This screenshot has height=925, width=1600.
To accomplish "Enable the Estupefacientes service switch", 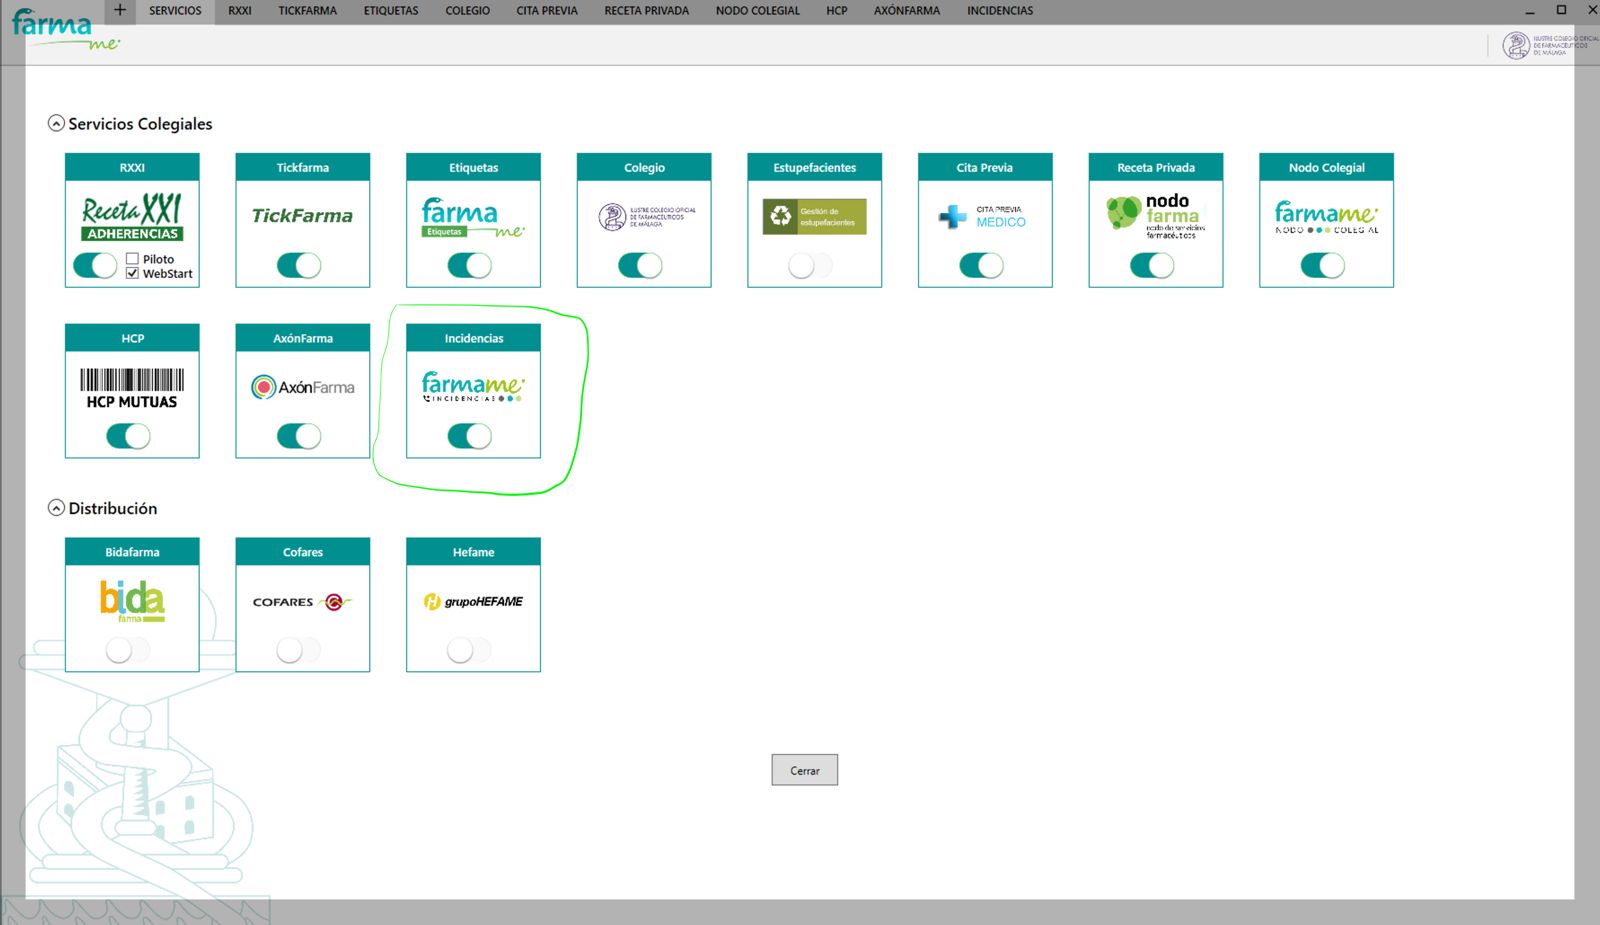I will point(810,265).
